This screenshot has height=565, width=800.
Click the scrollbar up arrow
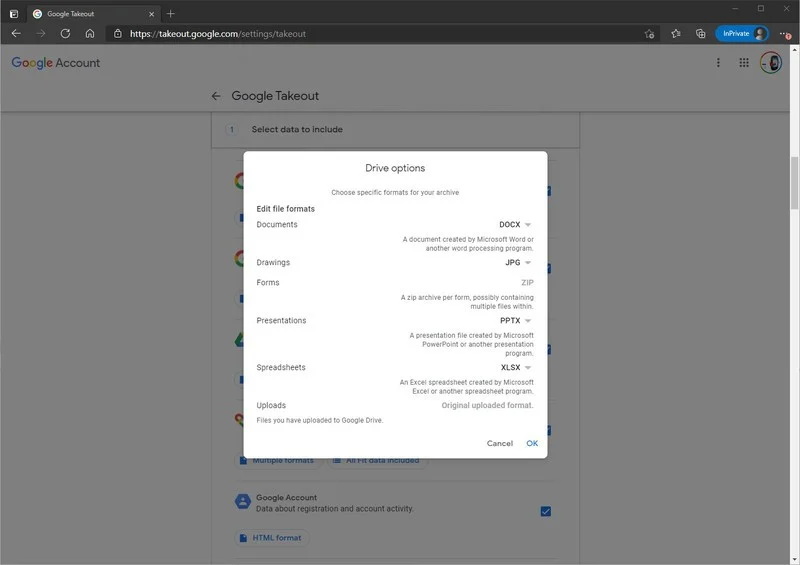pos(794,50)
